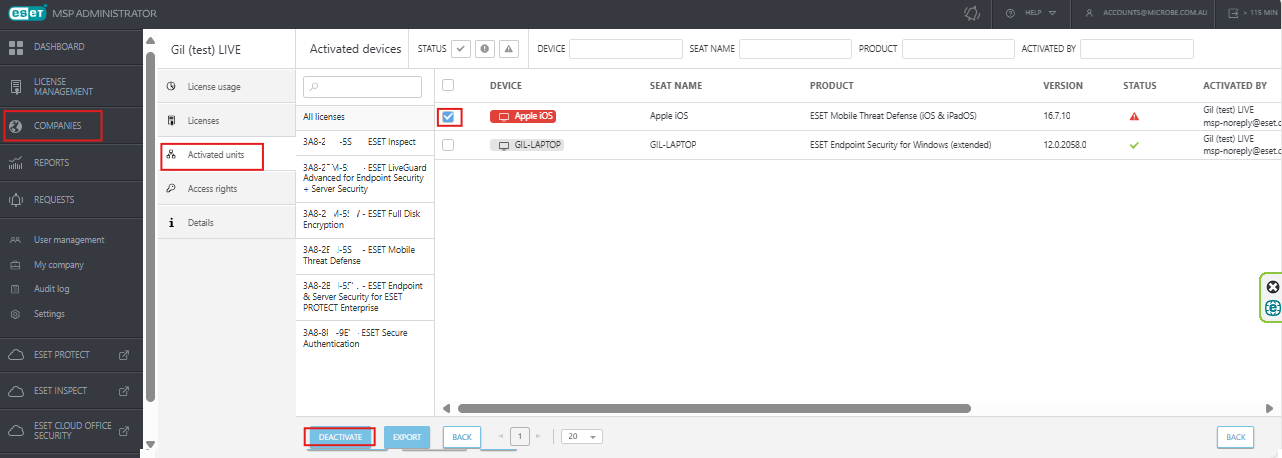1282x458 pixels.
Task: Sort by the PRODUCT column header
Action: 831,86
